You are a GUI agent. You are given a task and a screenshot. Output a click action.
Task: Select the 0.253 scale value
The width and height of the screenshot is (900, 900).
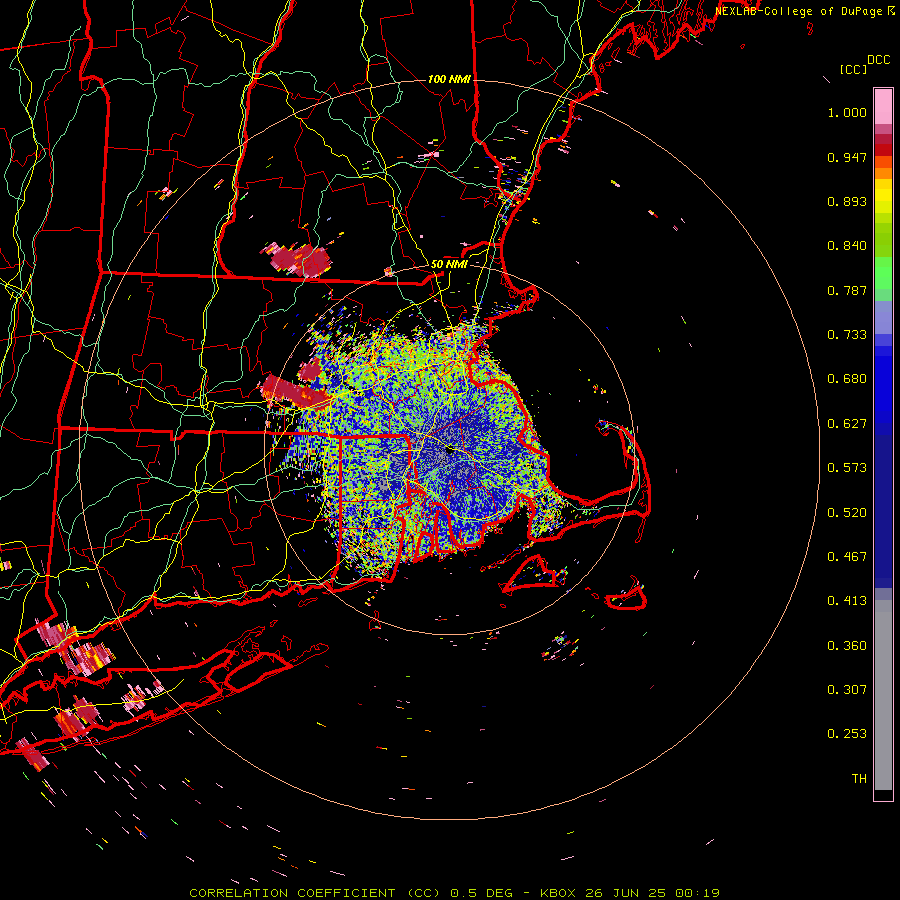[847, 734]
